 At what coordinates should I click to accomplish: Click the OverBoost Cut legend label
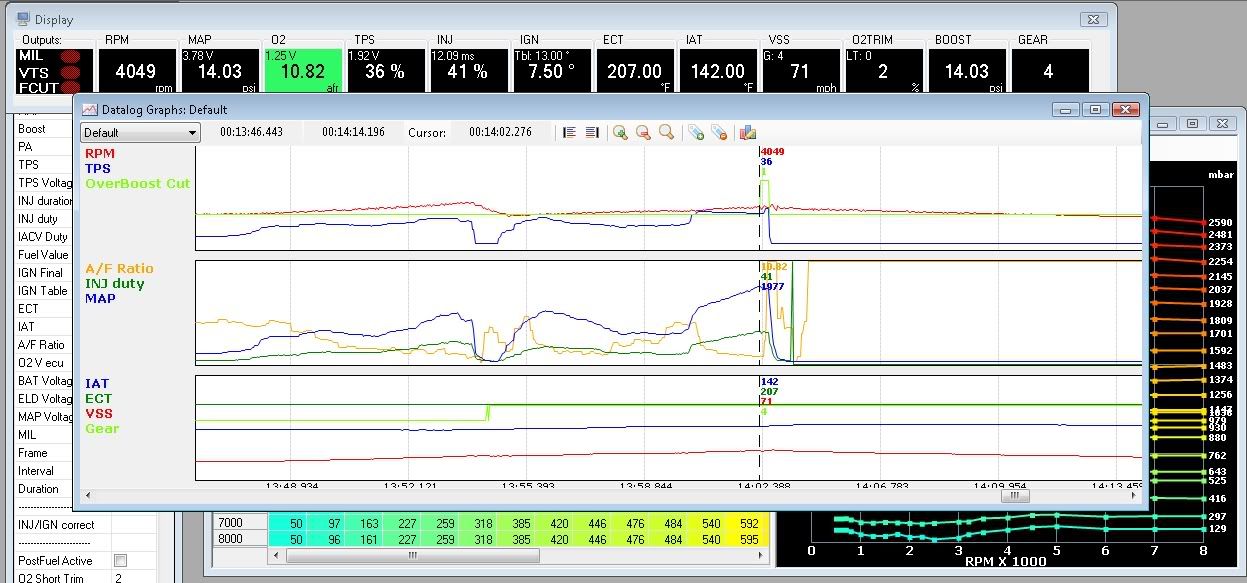pyautogui.click(x=138, y=184)
